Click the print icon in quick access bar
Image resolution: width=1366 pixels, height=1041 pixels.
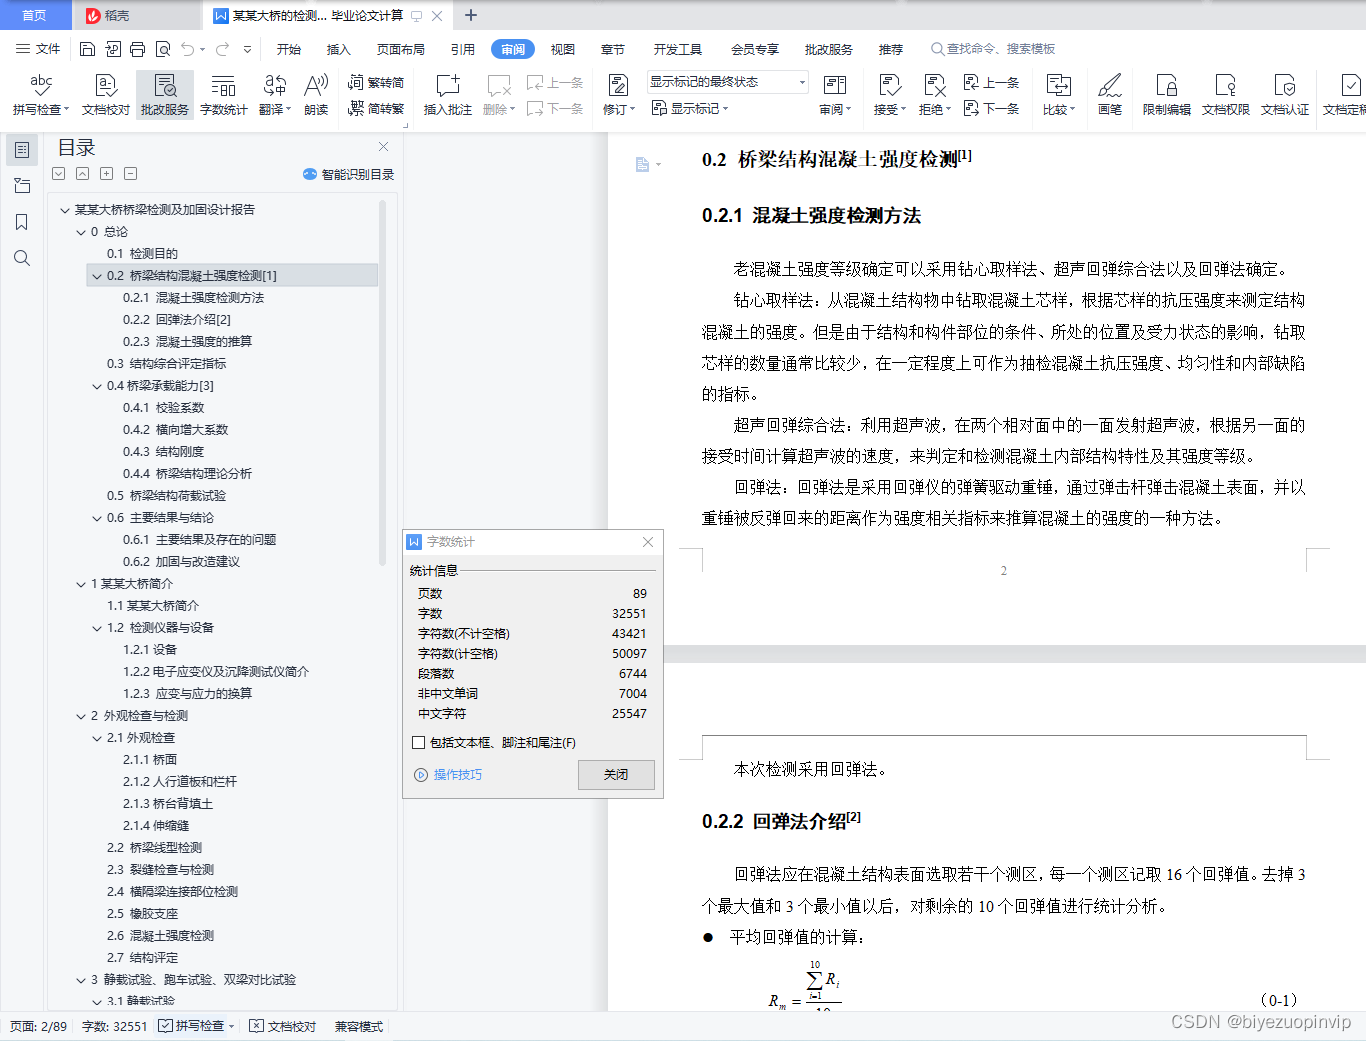pos(138,49)
